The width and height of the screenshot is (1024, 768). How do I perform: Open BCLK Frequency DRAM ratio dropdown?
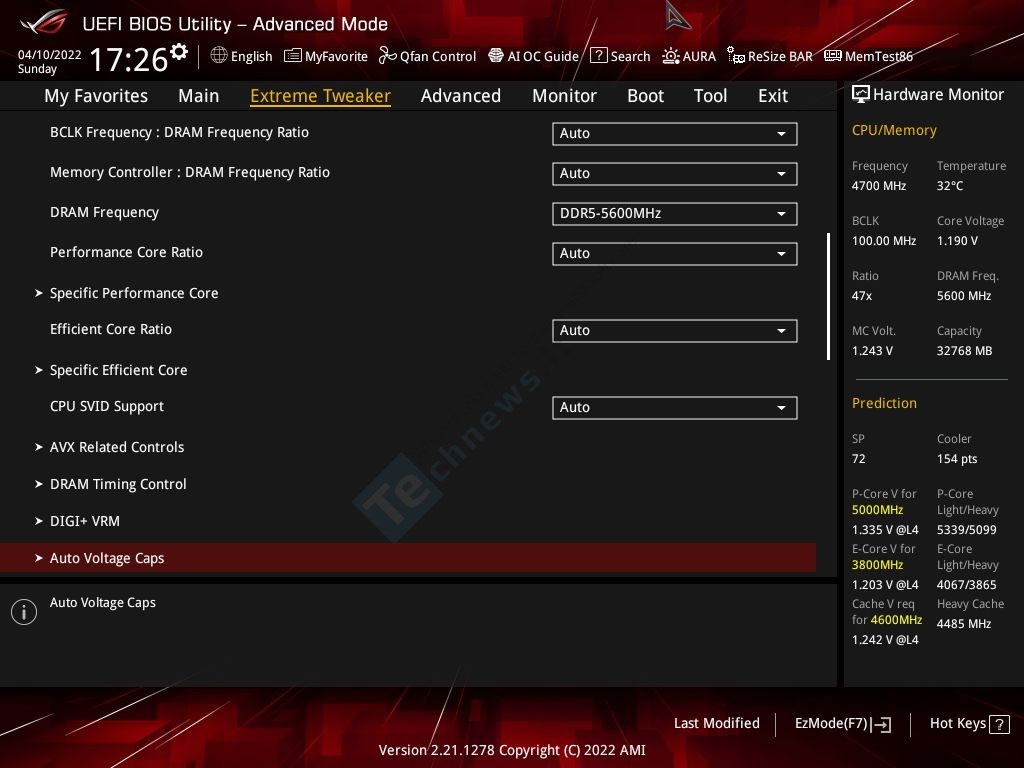click(x=675, y=133)
